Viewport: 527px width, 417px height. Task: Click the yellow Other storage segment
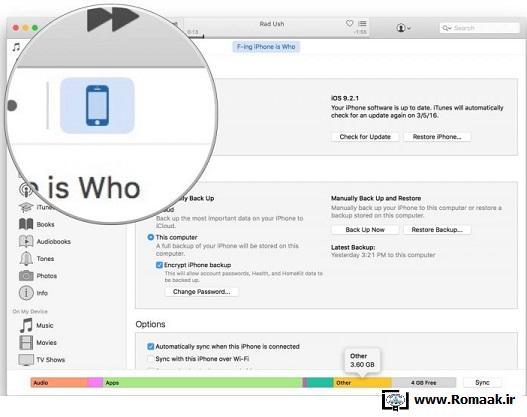[x=362, y=382]
